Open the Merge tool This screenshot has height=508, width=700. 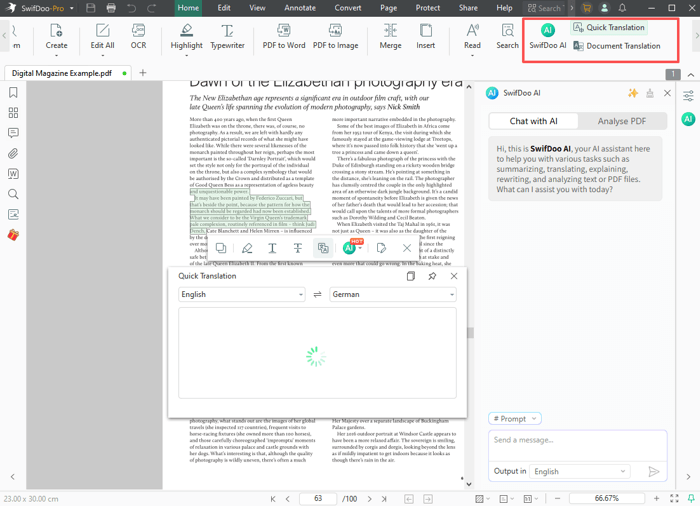click(x=390, y=37)
